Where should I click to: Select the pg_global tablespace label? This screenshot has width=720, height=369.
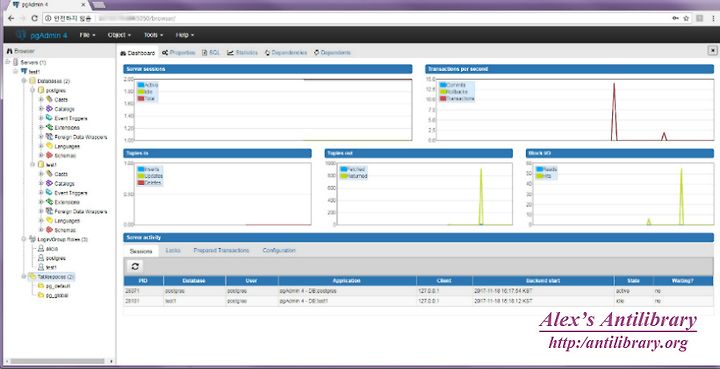coord(57,295)
